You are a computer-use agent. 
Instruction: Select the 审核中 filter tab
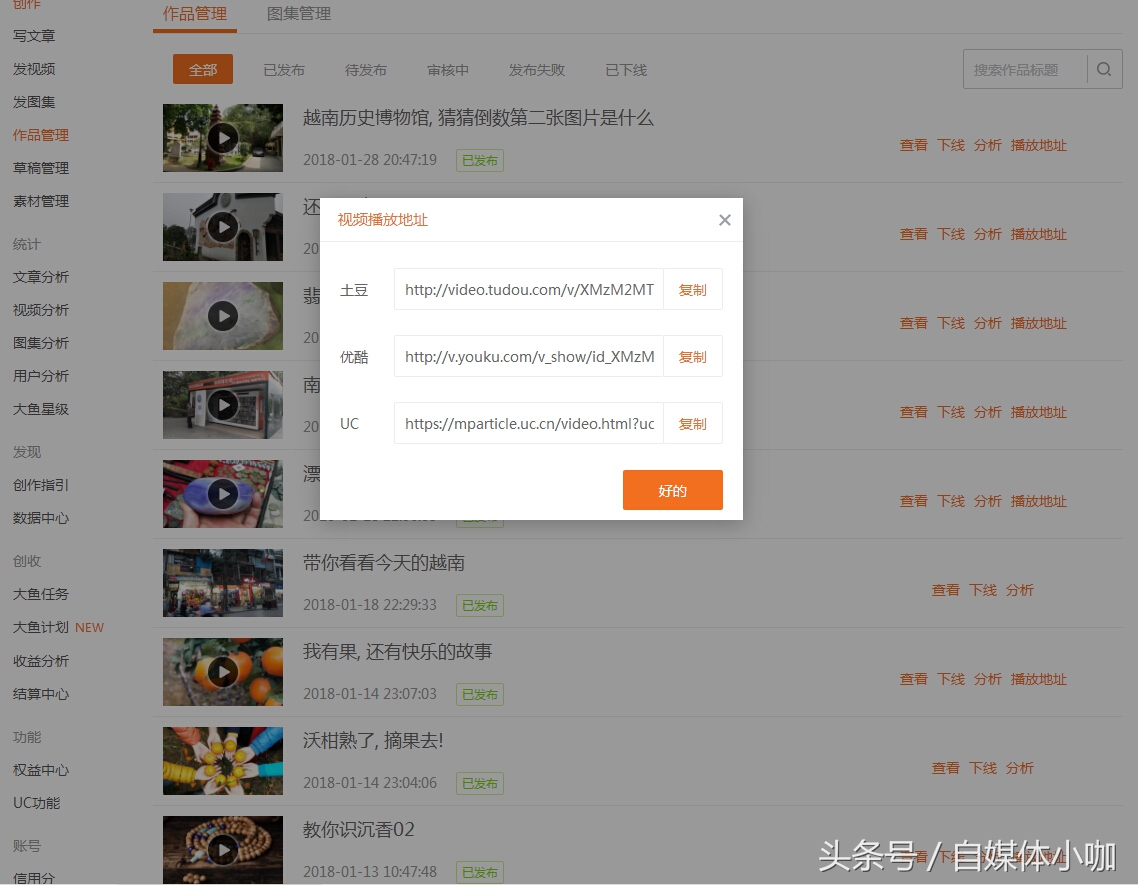click(447, 70)
